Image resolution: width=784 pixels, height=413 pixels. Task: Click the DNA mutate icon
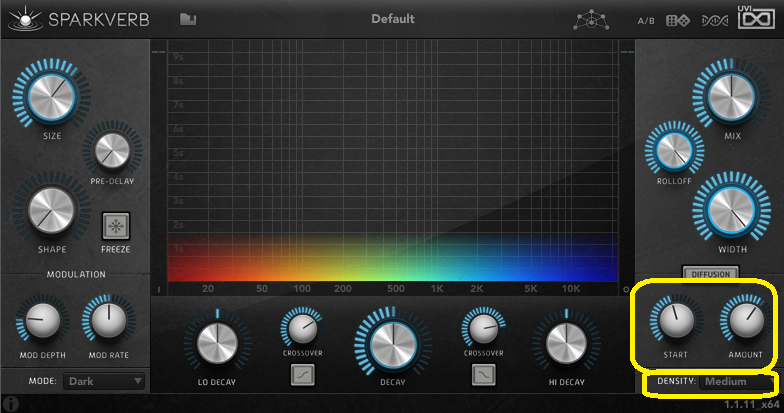pos(714,20)
